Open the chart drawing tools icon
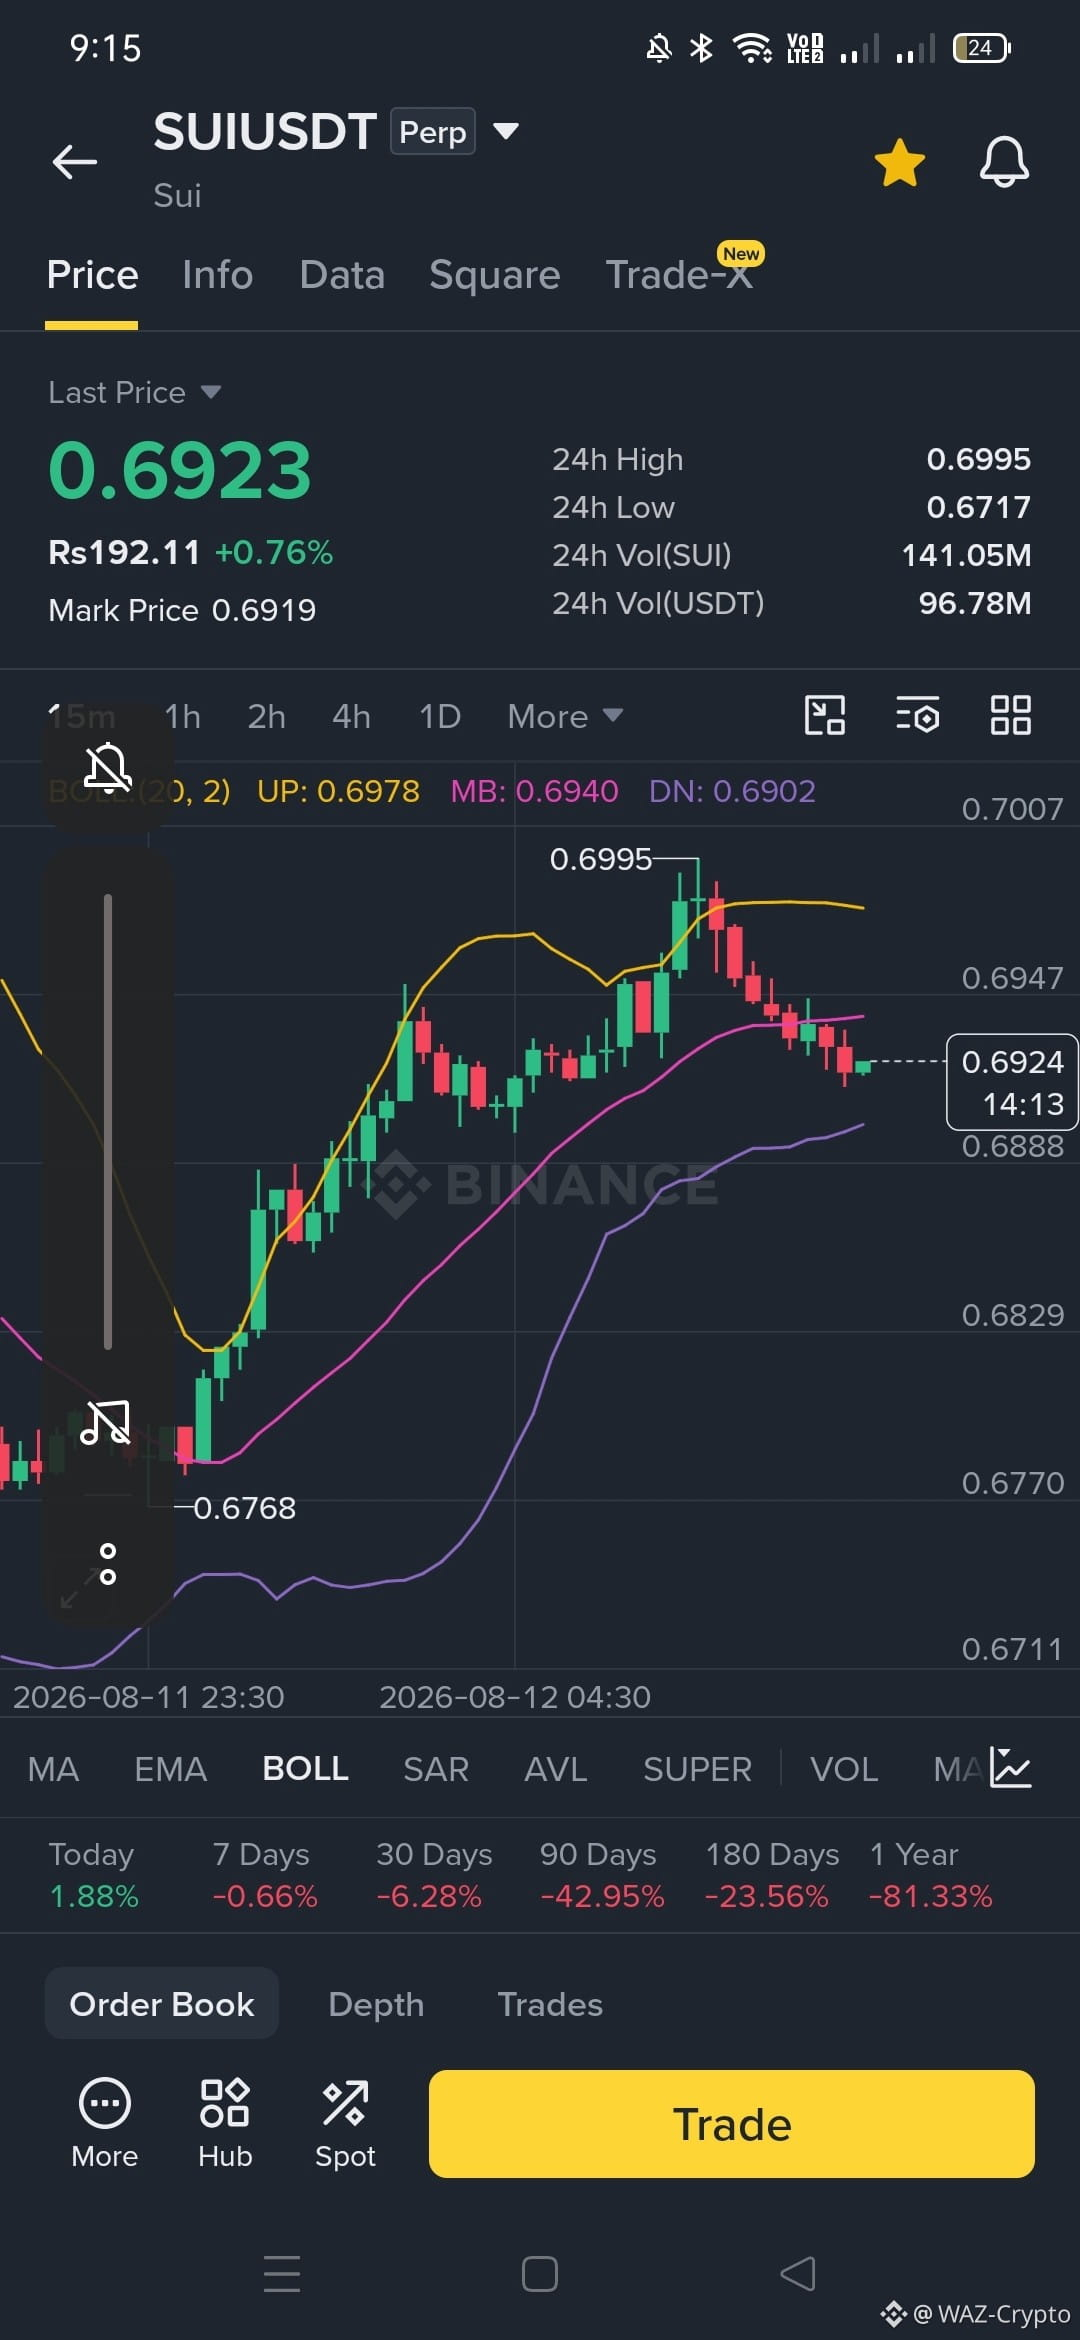Viewport: 1080px width, 2340px height. 825,716
